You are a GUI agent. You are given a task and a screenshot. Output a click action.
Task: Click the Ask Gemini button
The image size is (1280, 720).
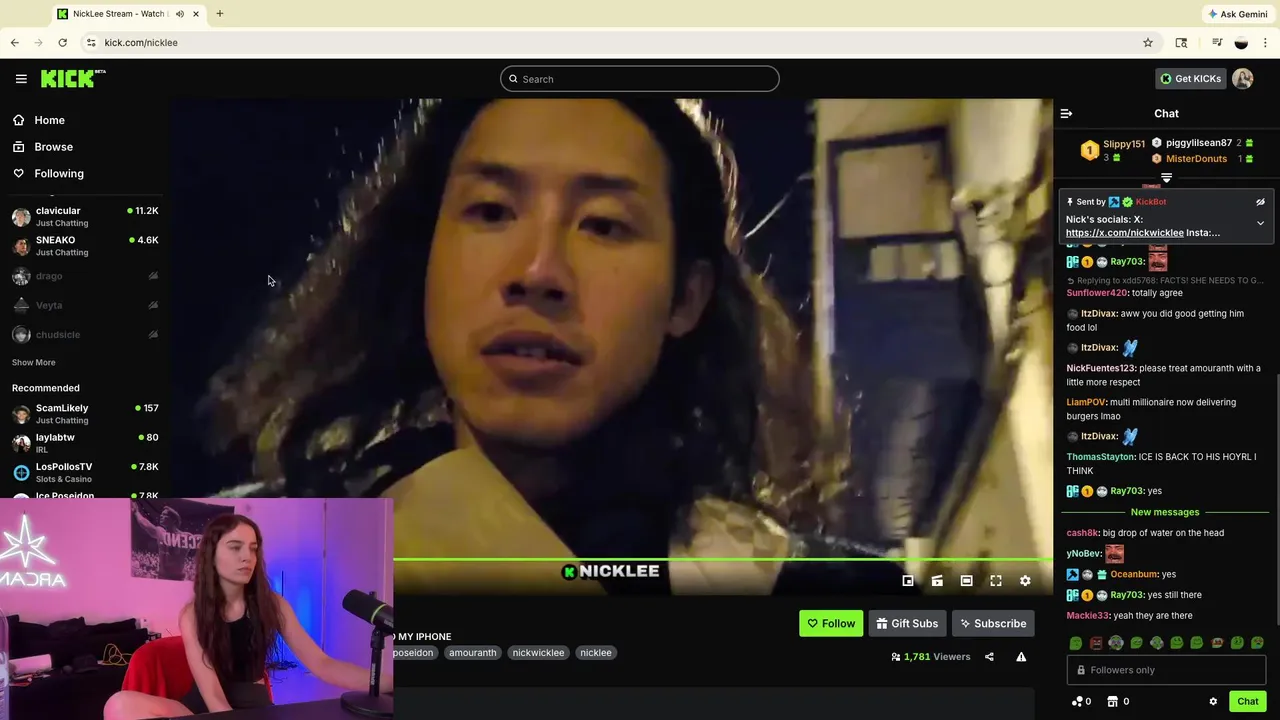pos(1238,14)
